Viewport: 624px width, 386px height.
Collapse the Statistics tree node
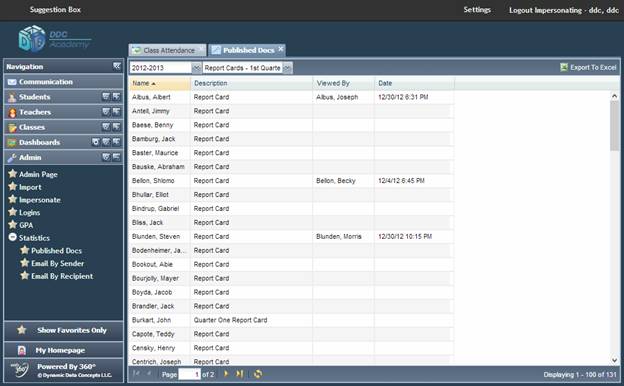tap(12, 238)
